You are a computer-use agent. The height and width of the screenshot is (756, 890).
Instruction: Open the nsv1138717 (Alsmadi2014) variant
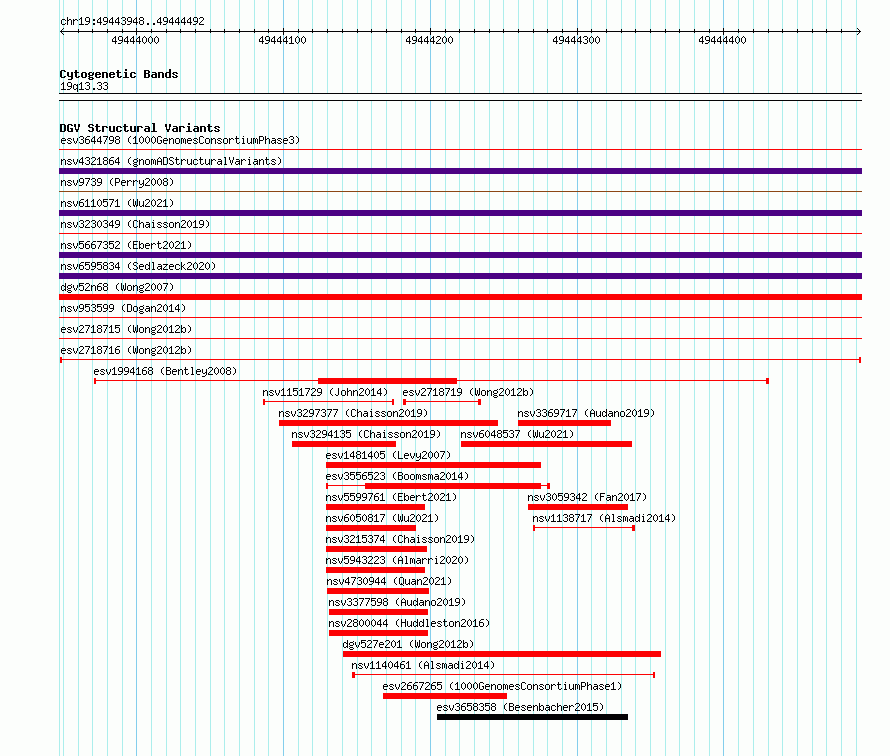click(604, 518)
